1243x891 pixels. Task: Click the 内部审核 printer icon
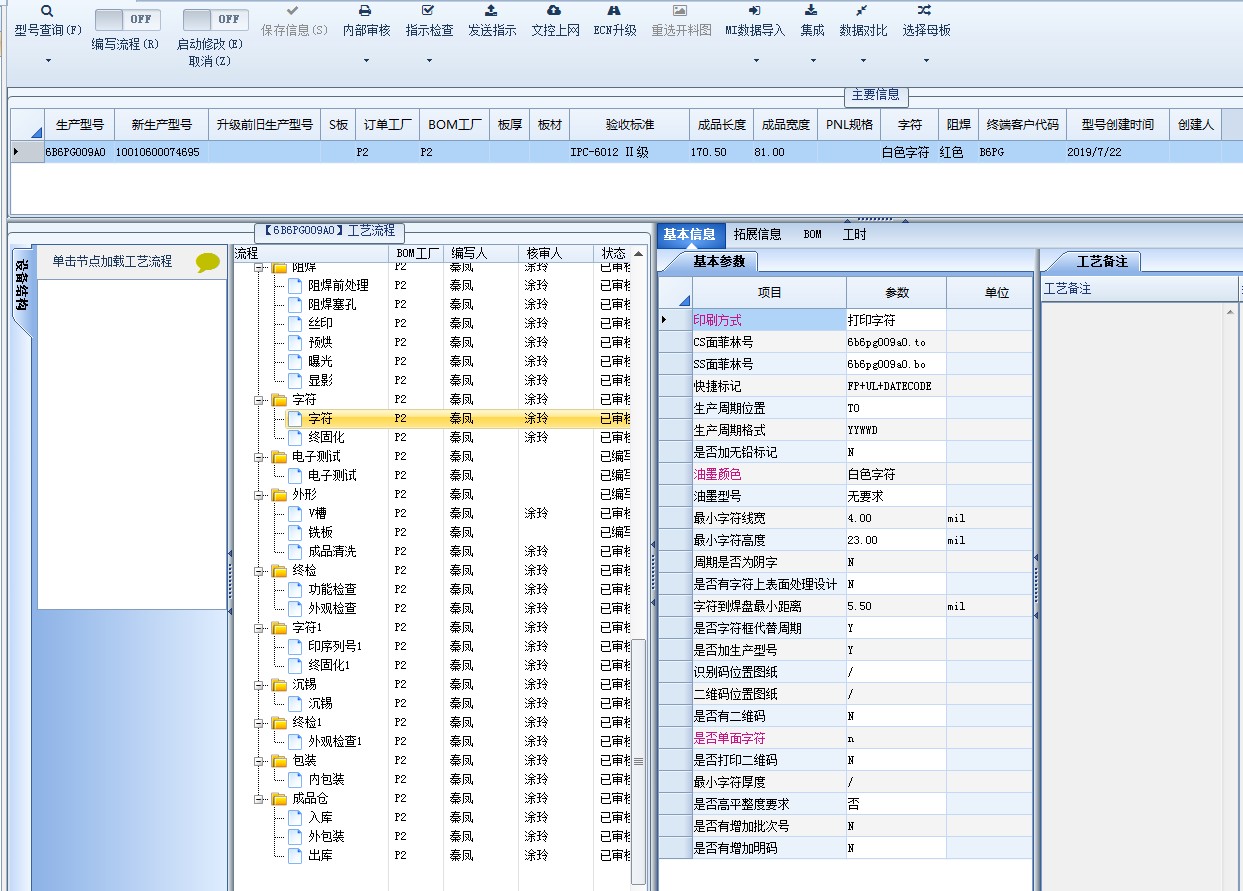pyautogui.click(x=366, y=10)
